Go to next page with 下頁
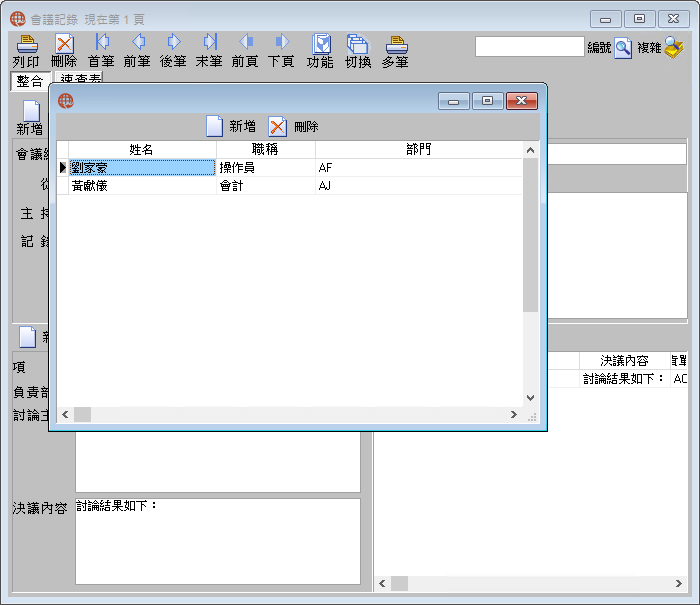700x605 pixels. [x=282, y=42]
